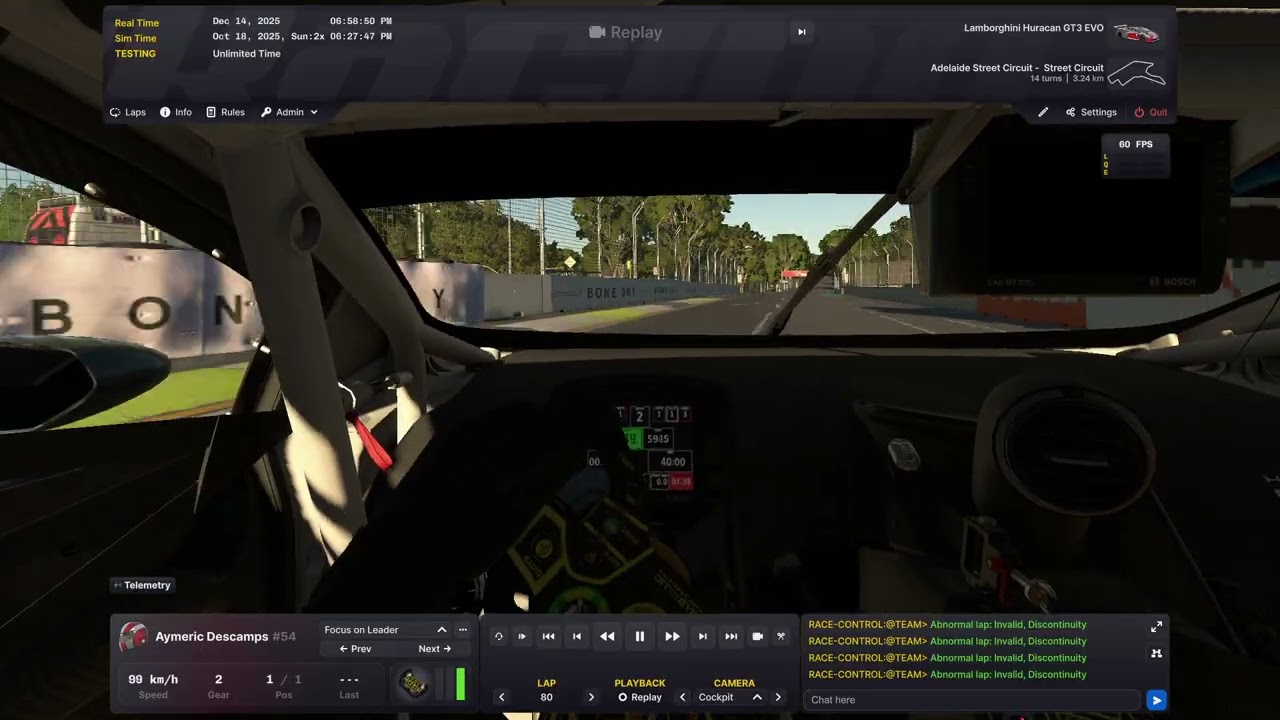Switch to previous camera with left arrow
The image size is (1280, 720).
click(683, 697)
